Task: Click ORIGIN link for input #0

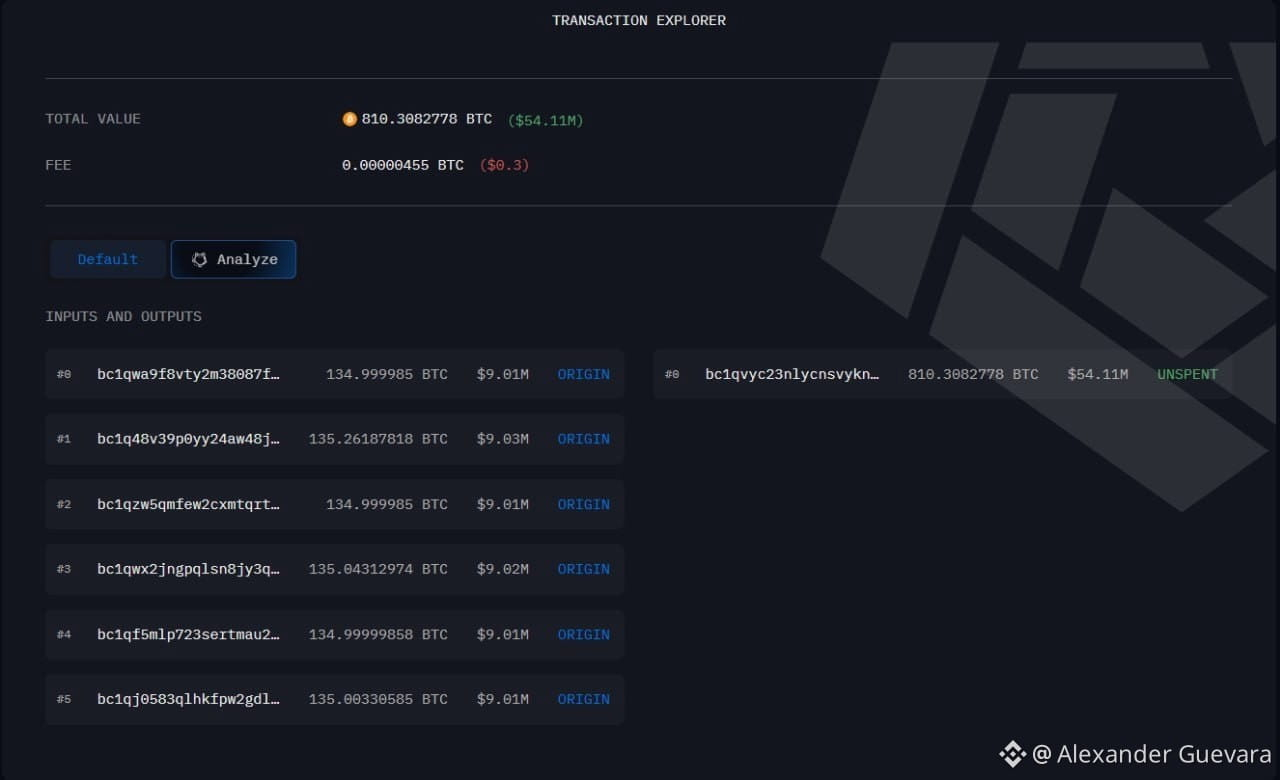Action: (584, 374)
